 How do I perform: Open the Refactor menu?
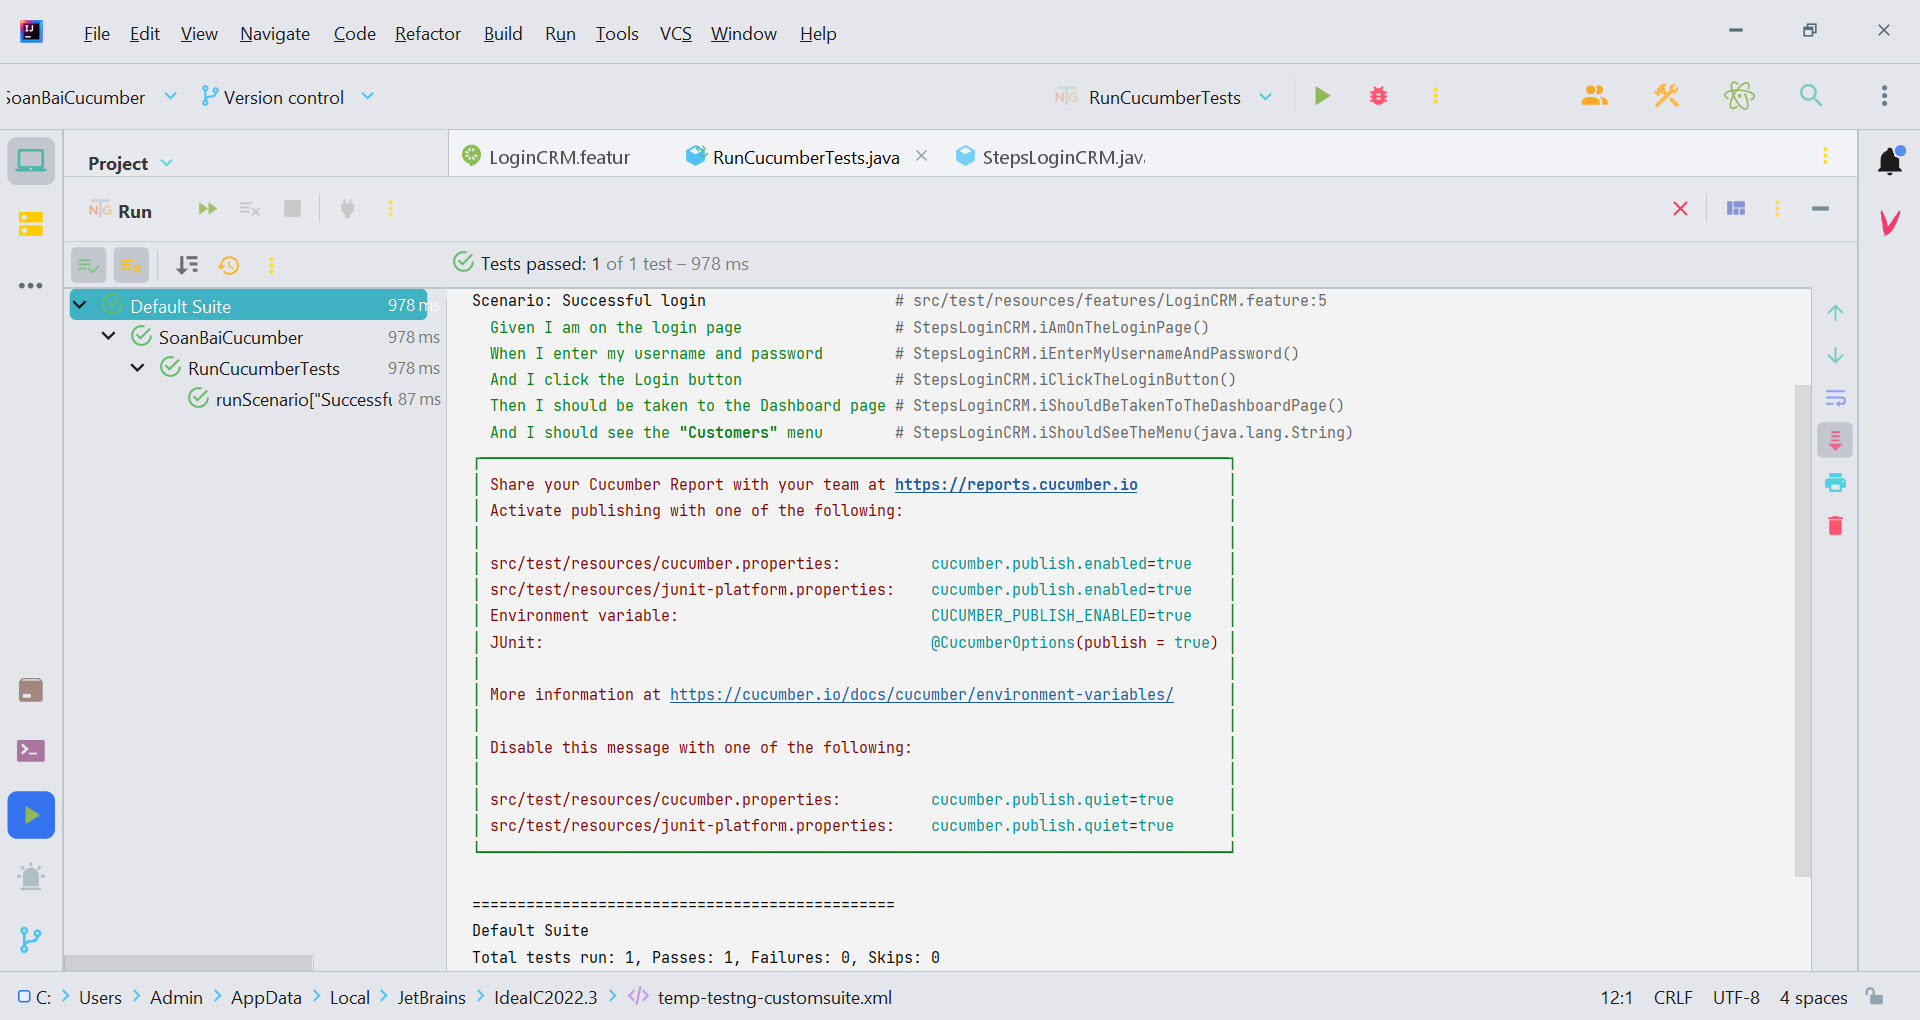428,34
